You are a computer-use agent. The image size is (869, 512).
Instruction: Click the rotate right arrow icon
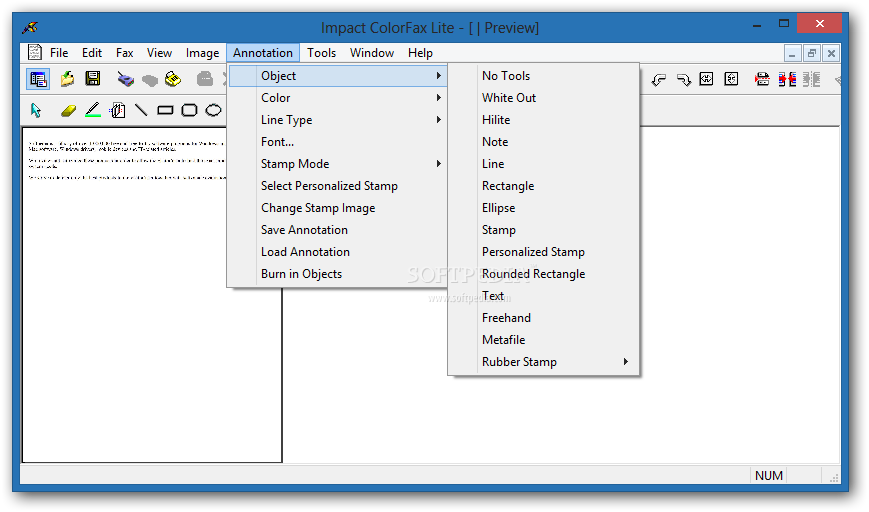pos(683,80)
